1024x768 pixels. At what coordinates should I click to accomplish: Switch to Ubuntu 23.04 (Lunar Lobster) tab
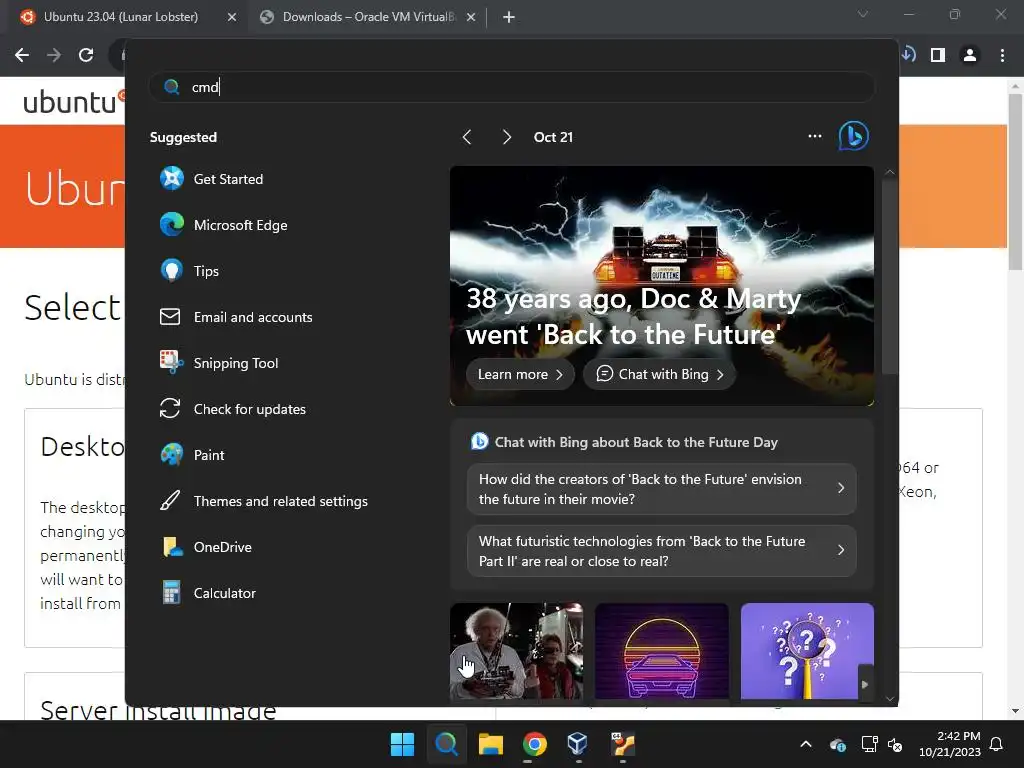pyautogui.click(x=121, y=17)
